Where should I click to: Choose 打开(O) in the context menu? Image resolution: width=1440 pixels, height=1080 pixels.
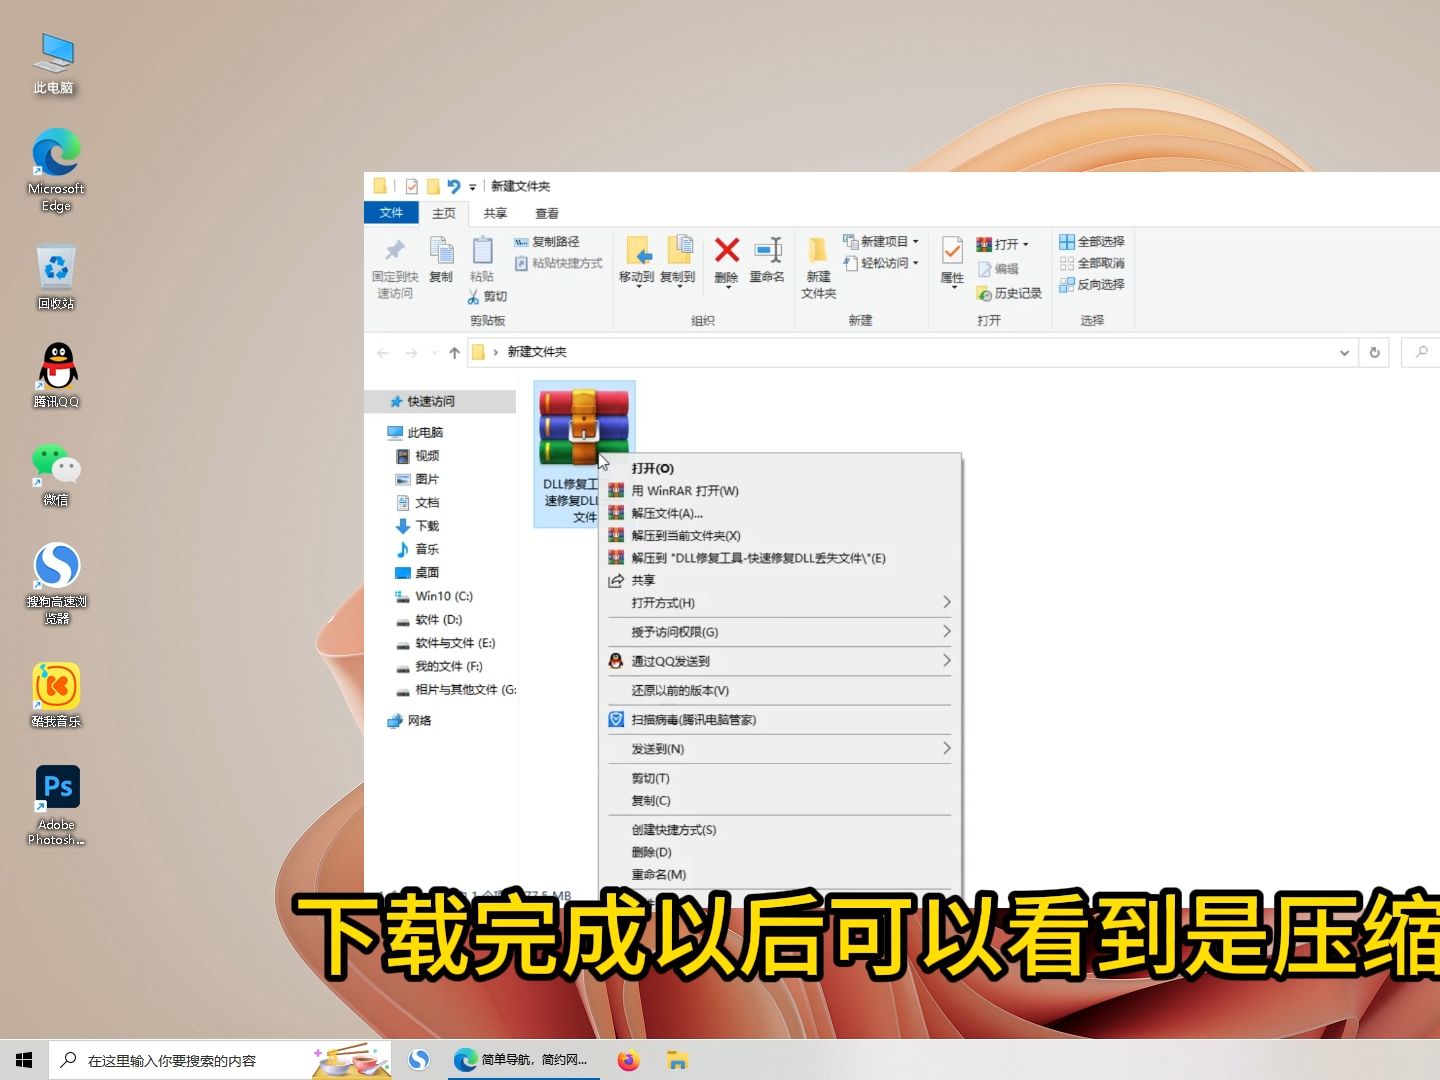(x=780, y=468)
